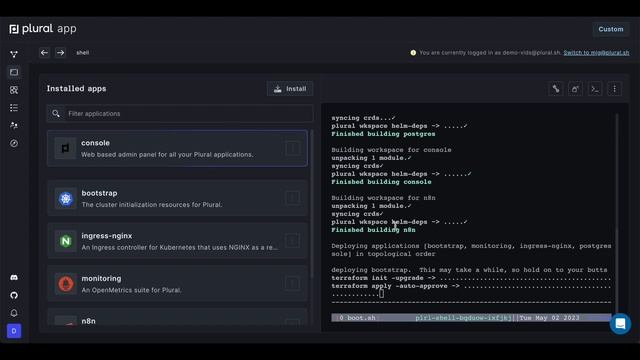
Task: Open the list view sidebar icon
Action: click(14, 108)
